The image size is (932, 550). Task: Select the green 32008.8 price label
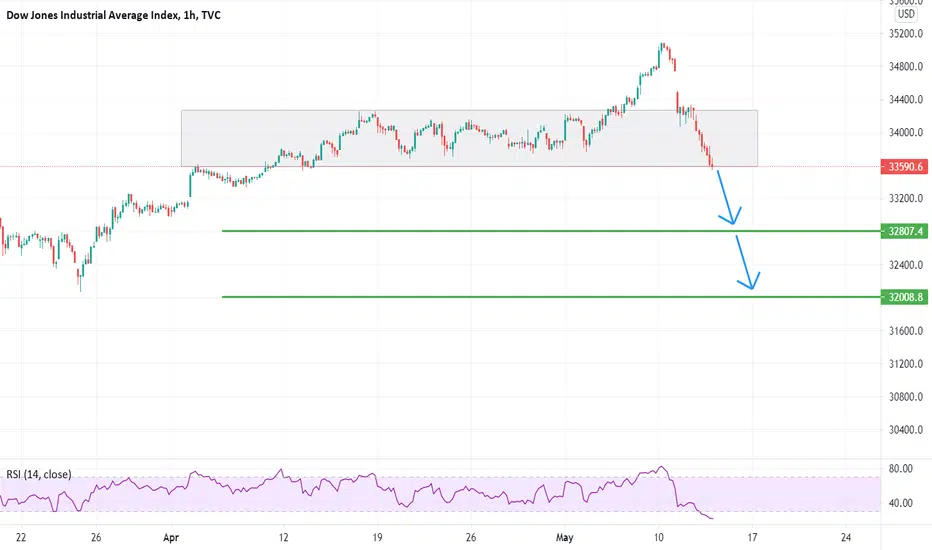point(905,297)
